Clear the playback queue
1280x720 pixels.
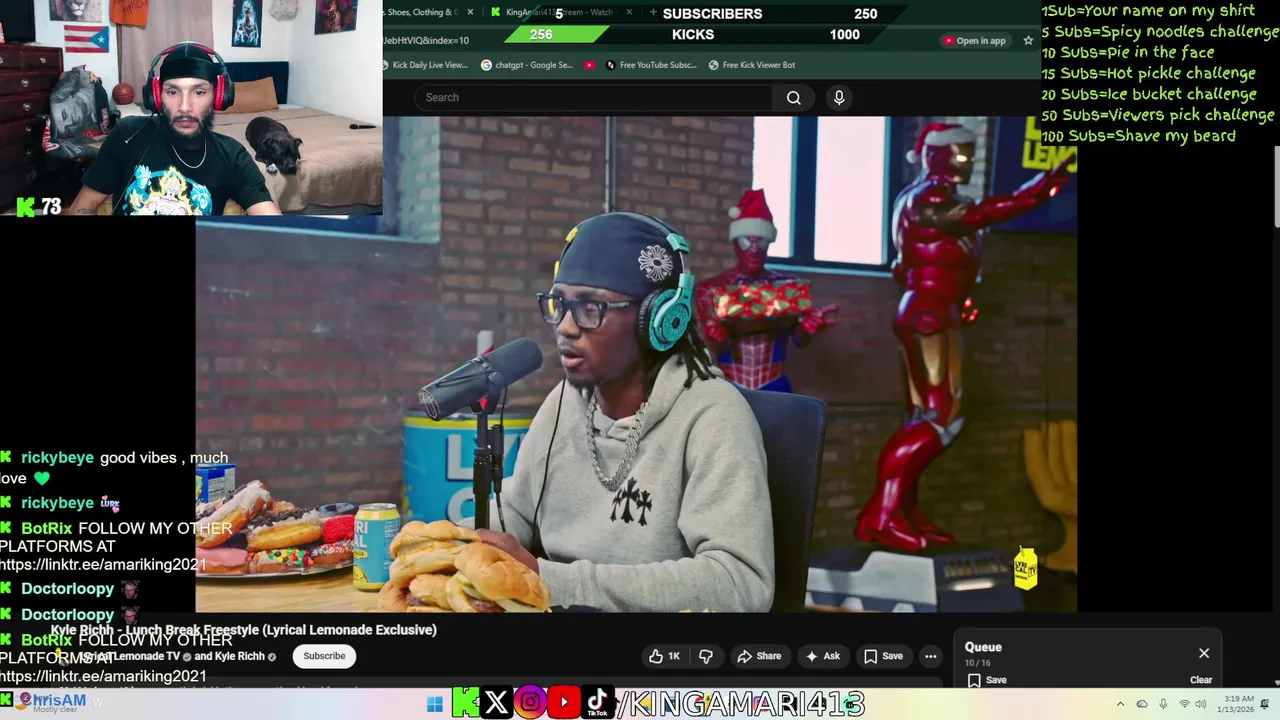(x=1201, y=680)
